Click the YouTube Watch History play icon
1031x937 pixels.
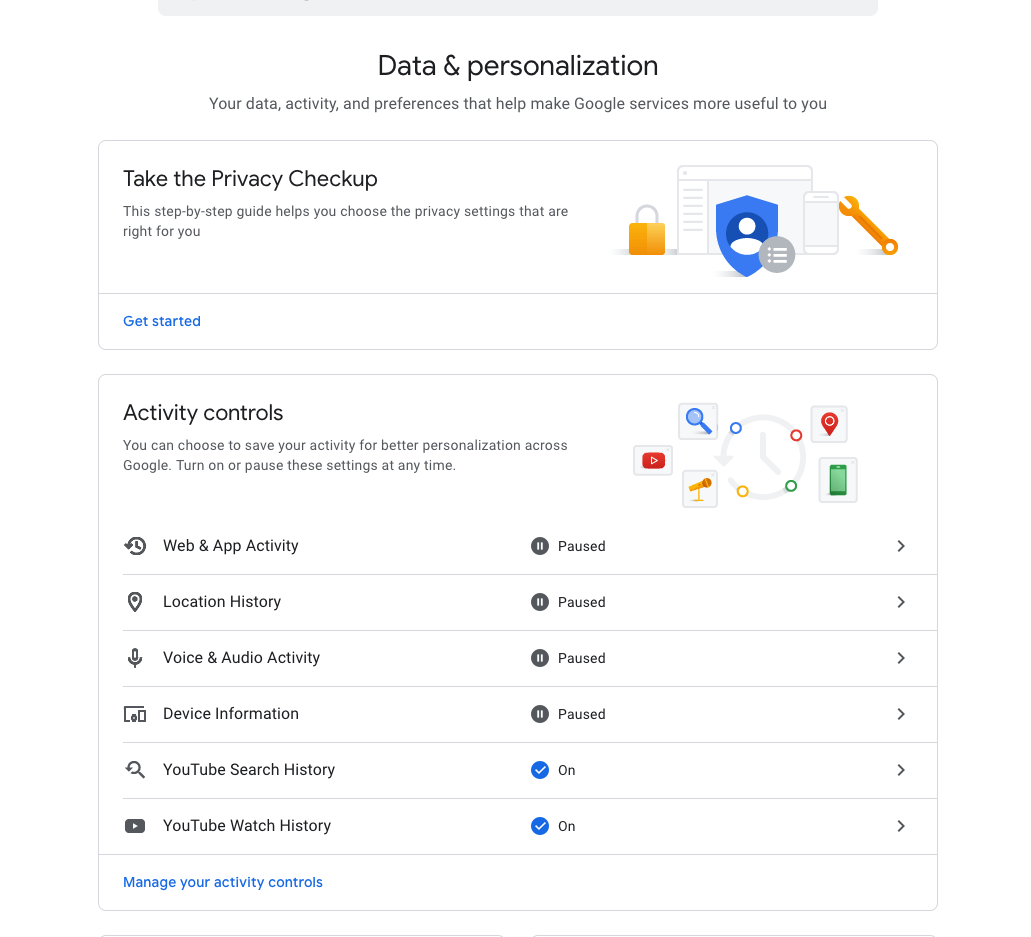pos(135,826)
